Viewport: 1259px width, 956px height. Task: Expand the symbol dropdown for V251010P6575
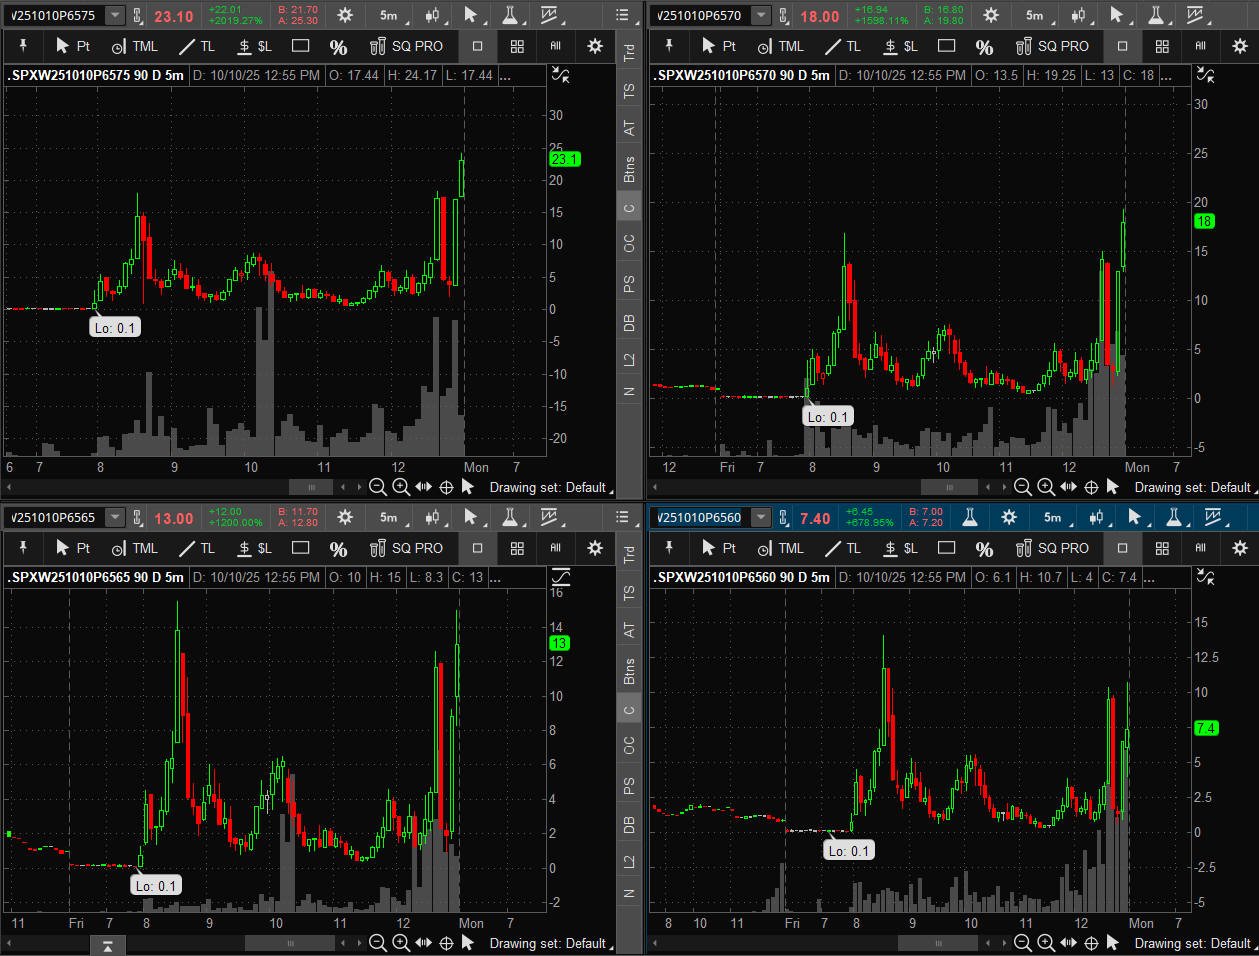[115, 15]
